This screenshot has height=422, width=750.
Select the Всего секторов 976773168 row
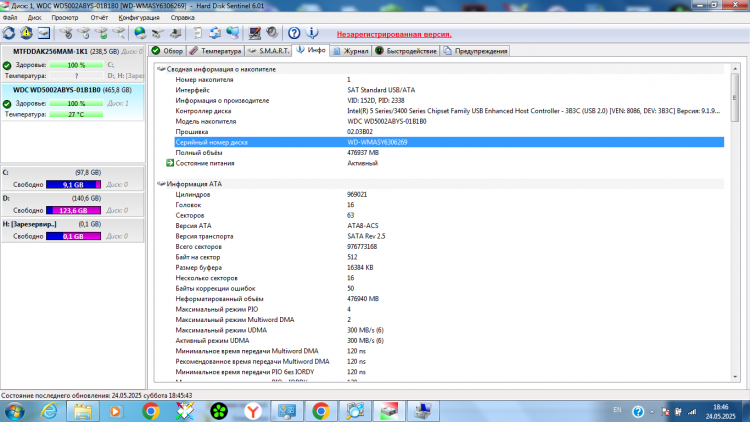[449, 247]
